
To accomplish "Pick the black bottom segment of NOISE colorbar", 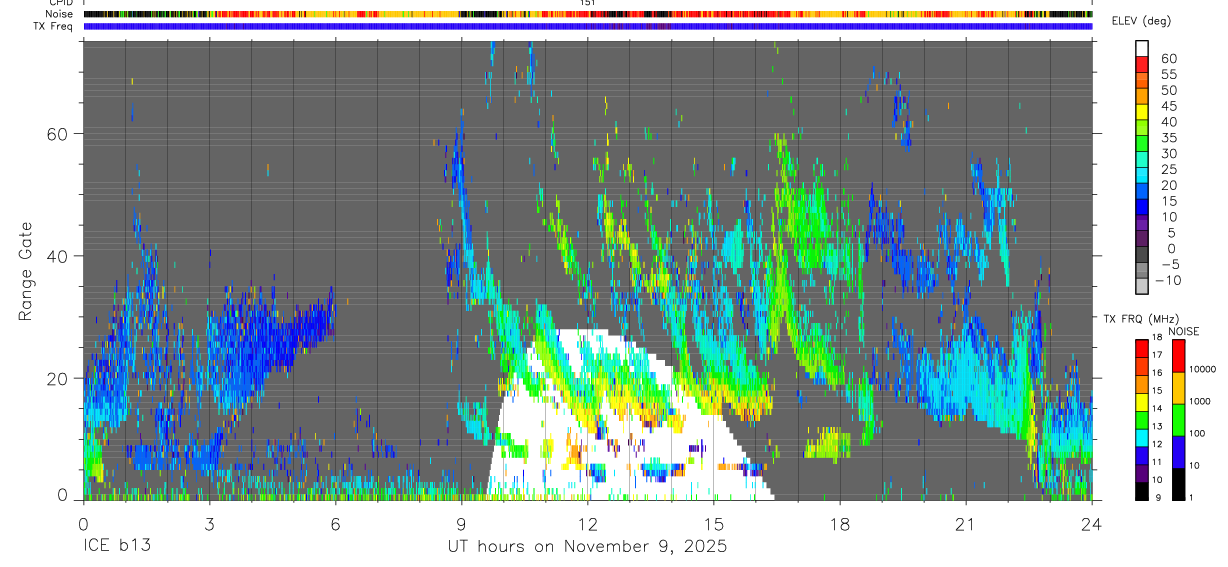I will coord(1179,484).
